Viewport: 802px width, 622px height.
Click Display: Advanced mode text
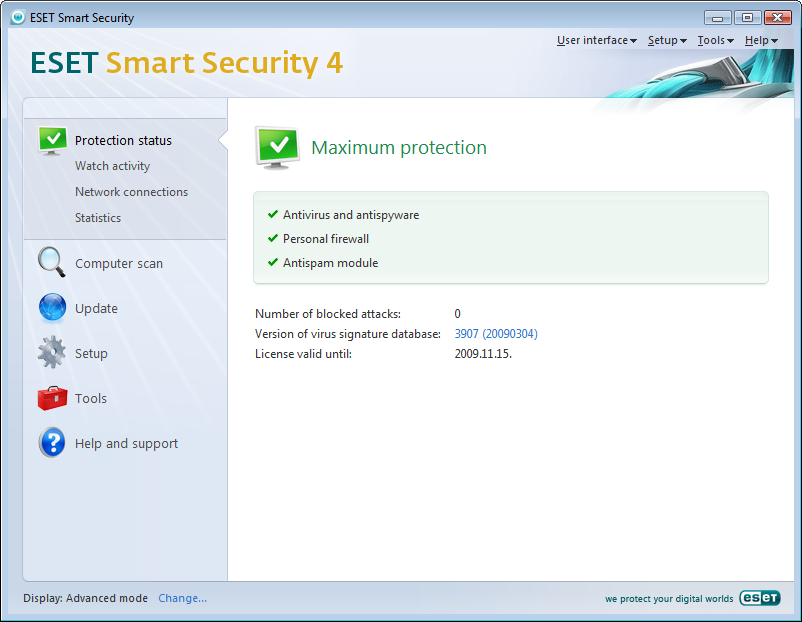tap(85, 598)
